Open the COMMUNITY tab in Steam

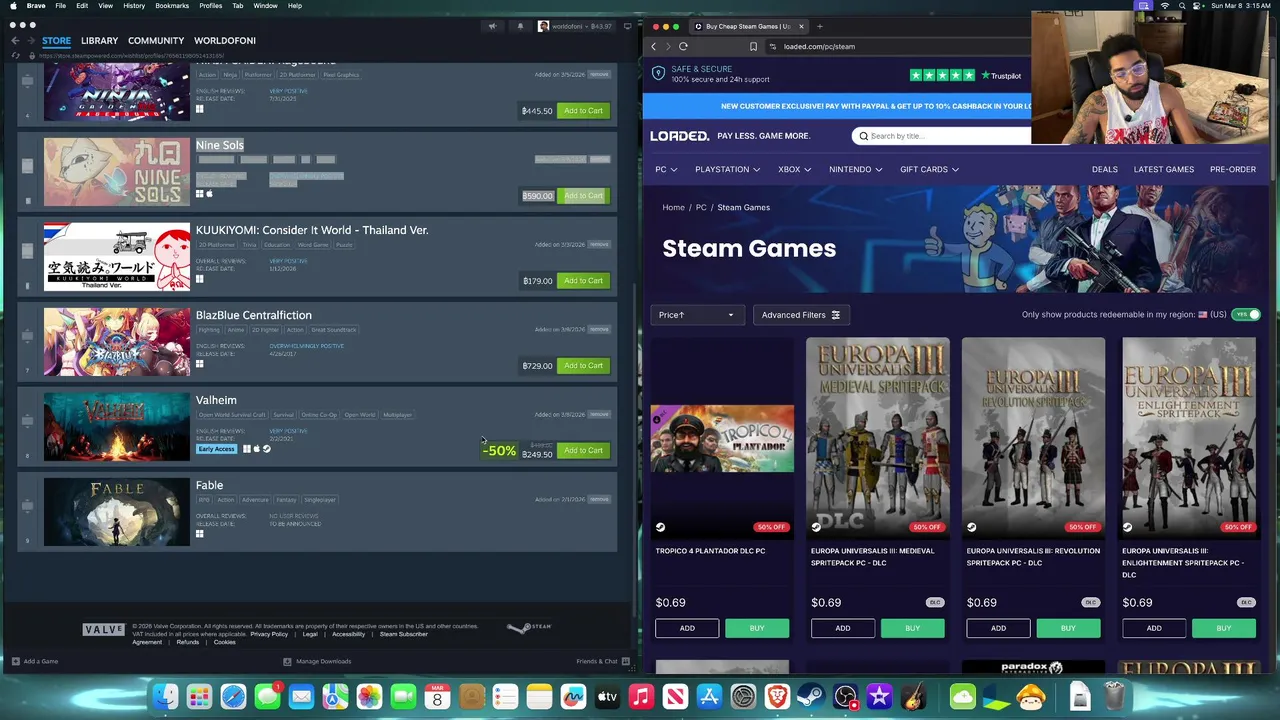156,41
